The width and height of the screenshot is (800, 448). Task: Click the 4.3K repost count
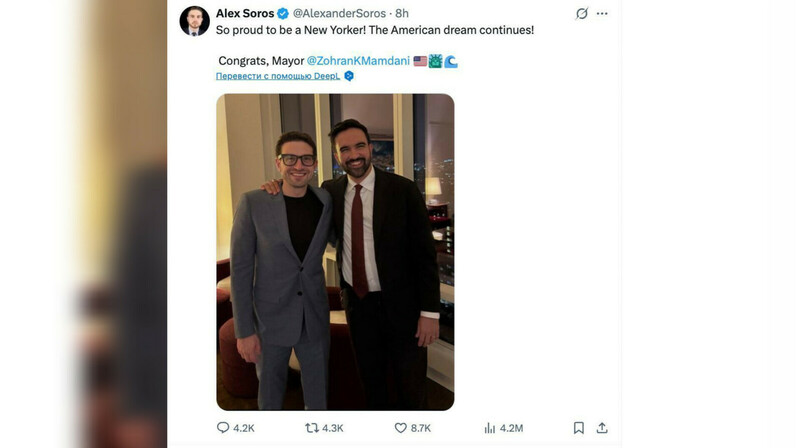pyautogui.click(x=333, y=428)
